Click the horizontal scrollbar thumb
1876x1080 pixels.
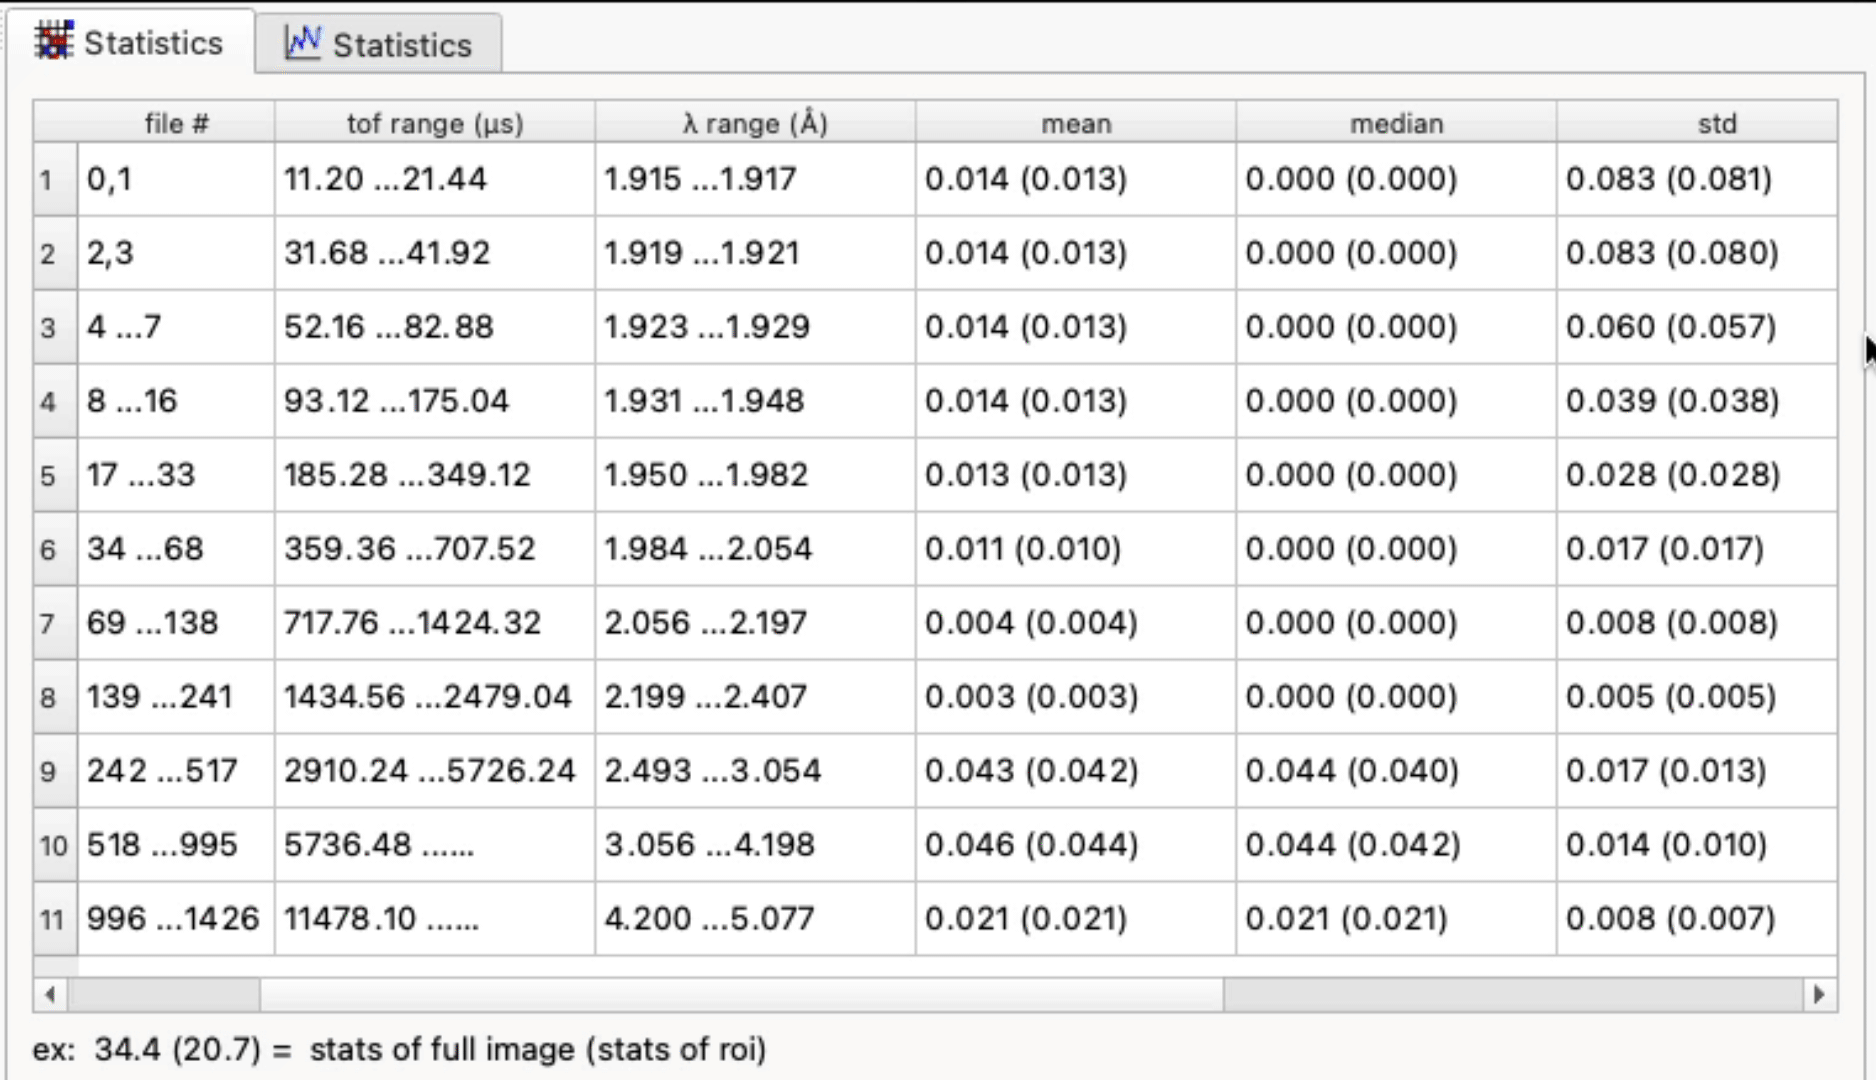pyautogui.click(x=740, y=994)
